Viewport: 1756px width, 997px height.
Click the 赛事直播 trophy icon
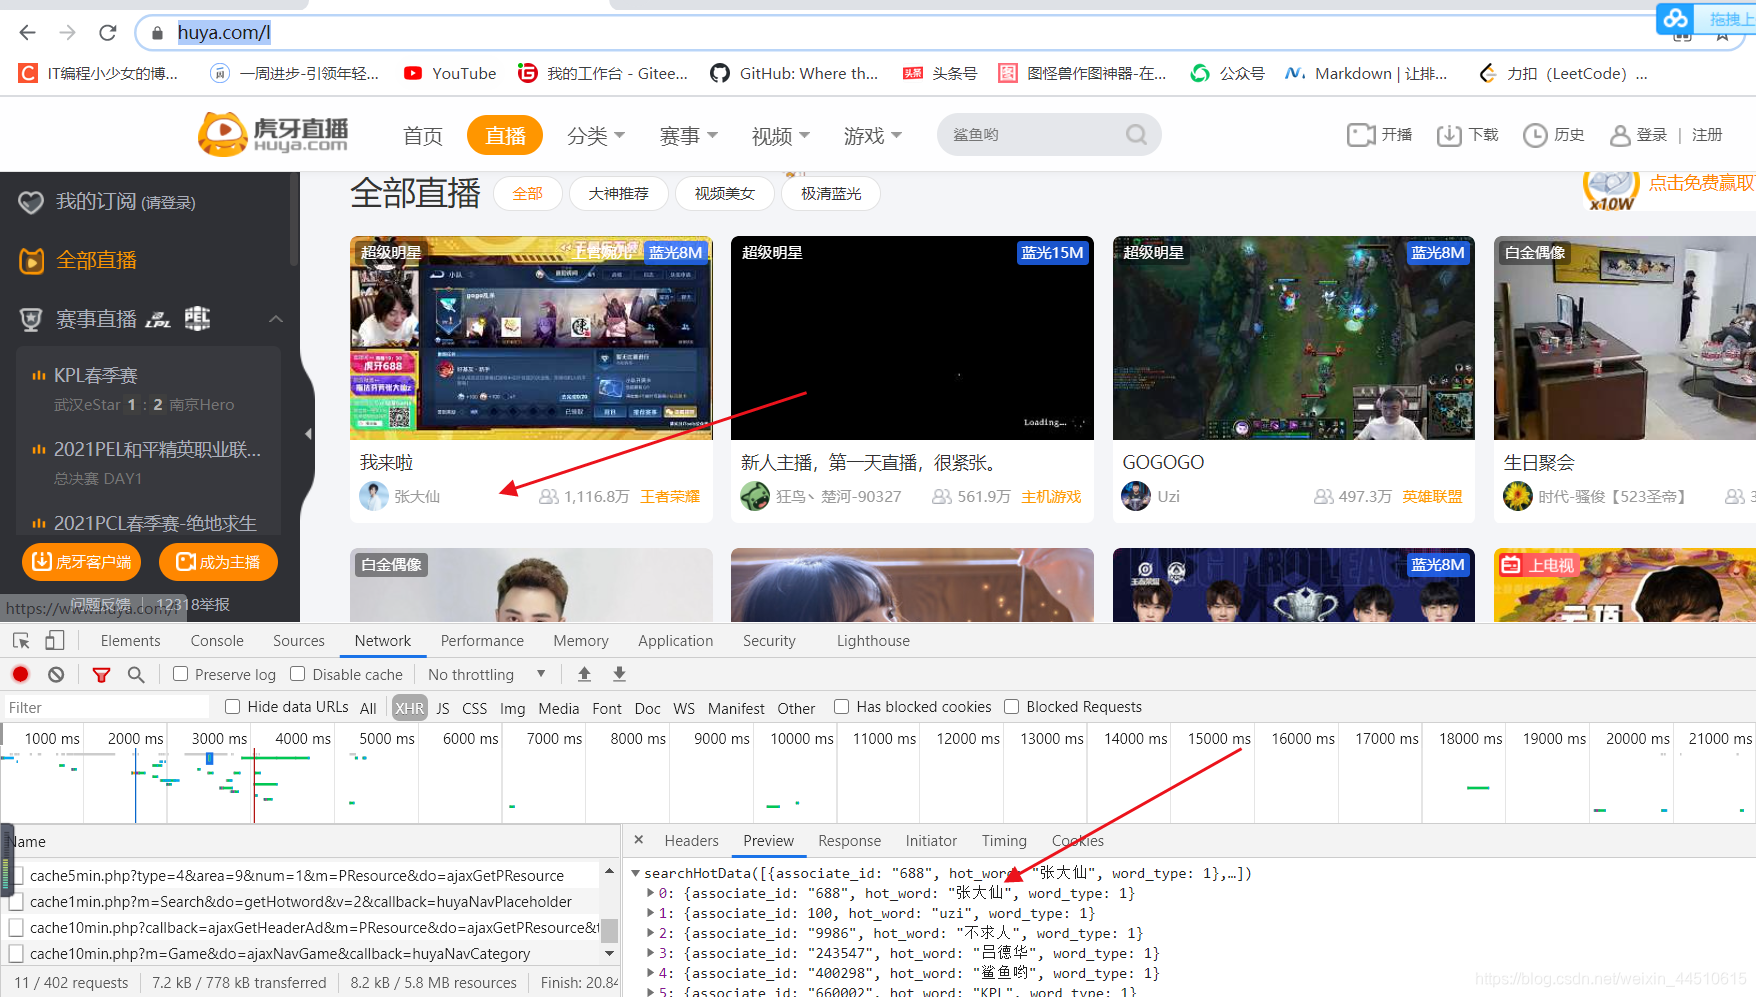tap(31, 319)
